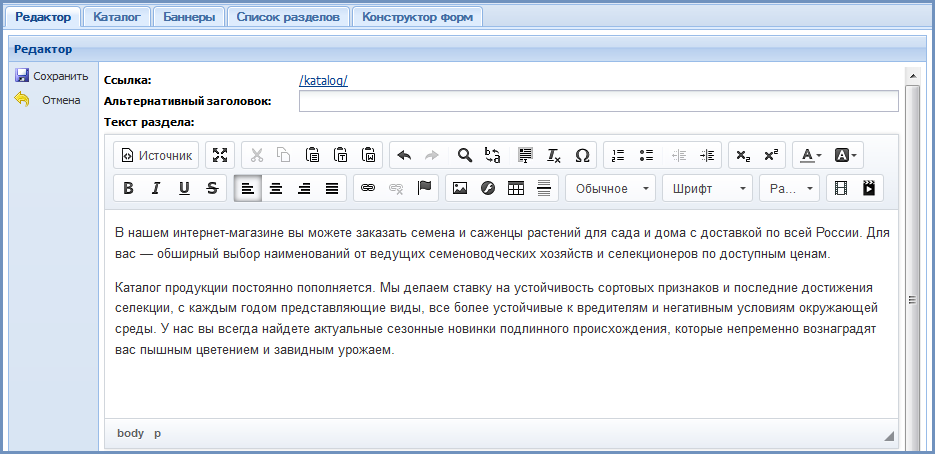Click the Insert link chain icon
935x454 pixels.
pos(367,187)
